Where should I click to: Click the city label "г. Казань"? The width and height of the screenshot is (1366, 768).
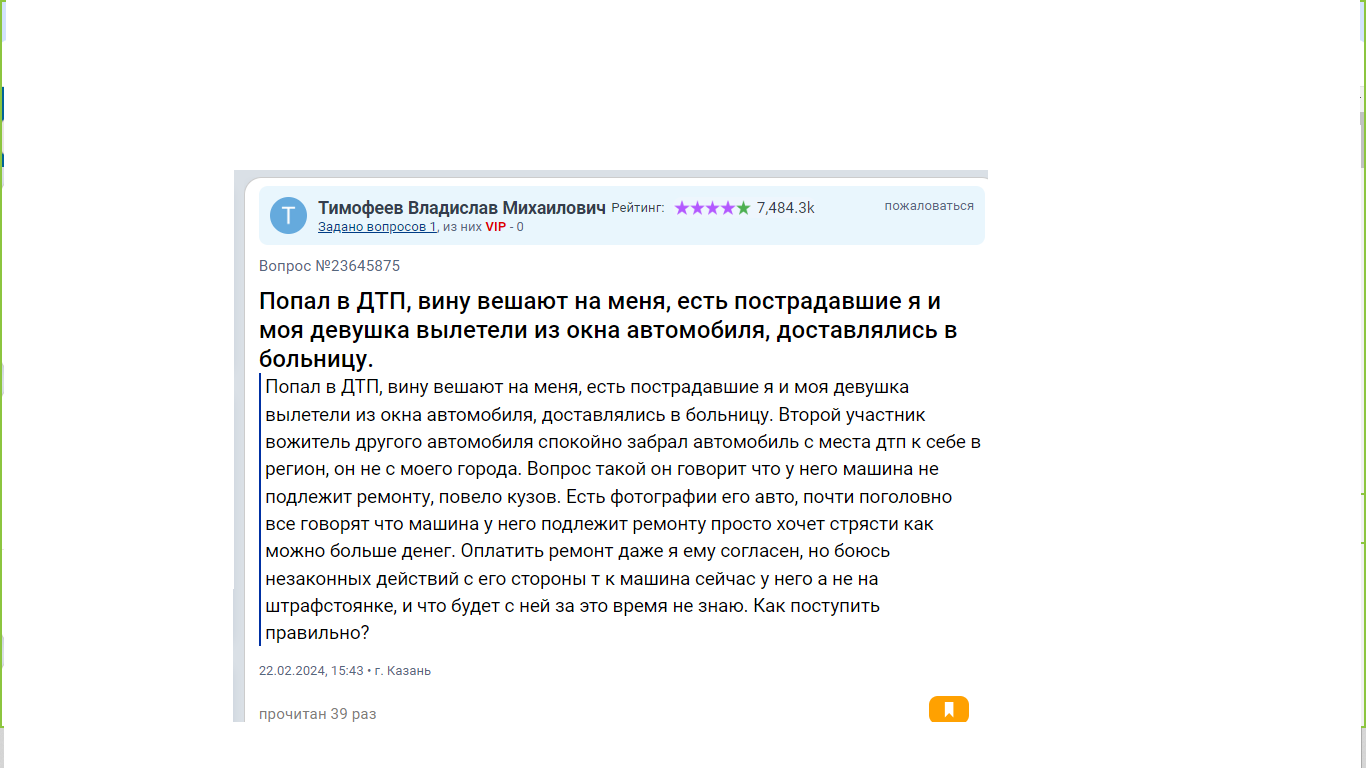pyautogui.click(x=402, y=671)
